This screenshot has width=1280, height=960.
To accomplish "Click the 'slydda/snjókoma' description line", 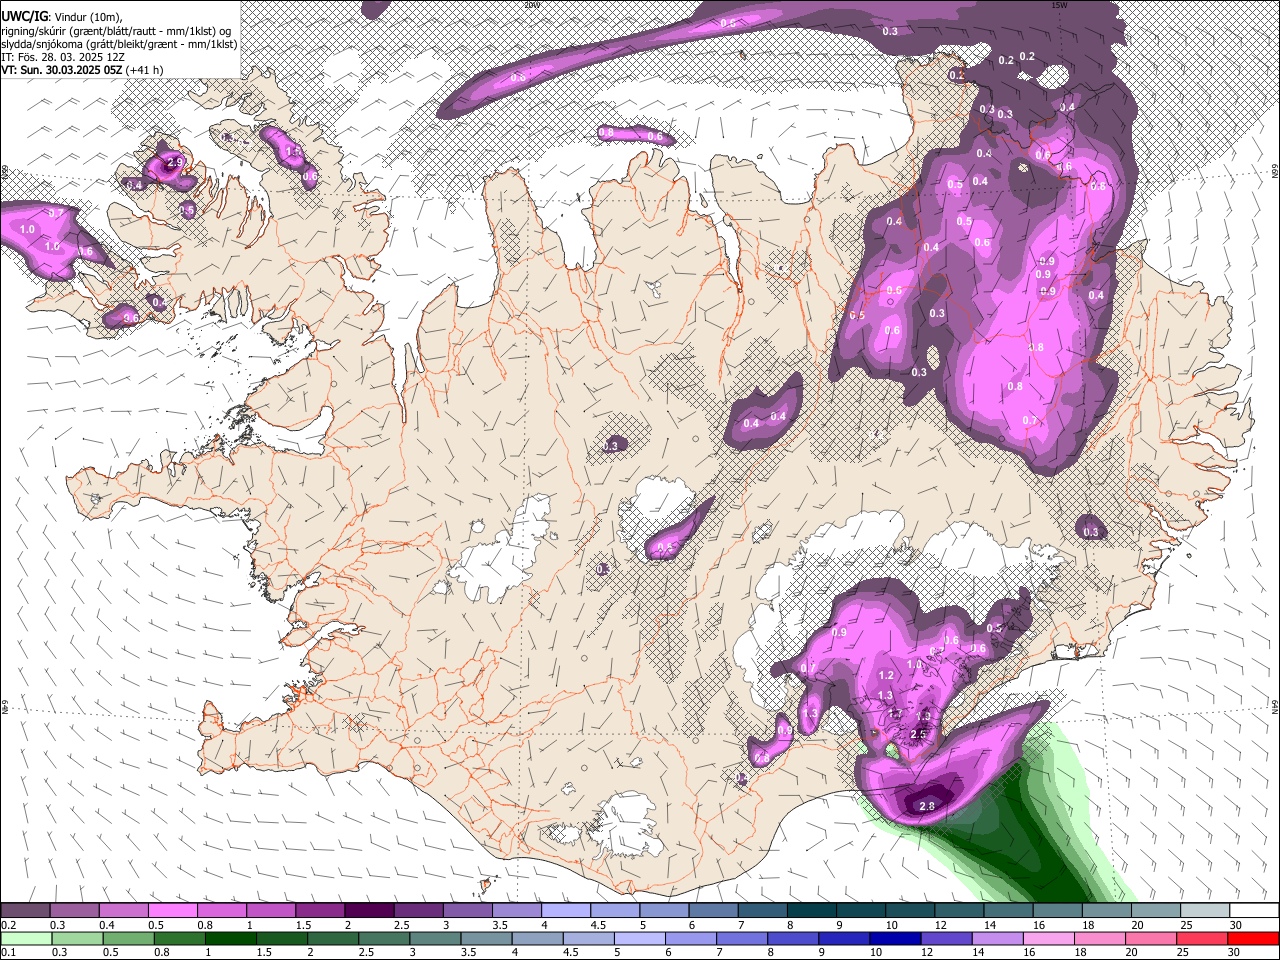I will [x=119, y=44].
